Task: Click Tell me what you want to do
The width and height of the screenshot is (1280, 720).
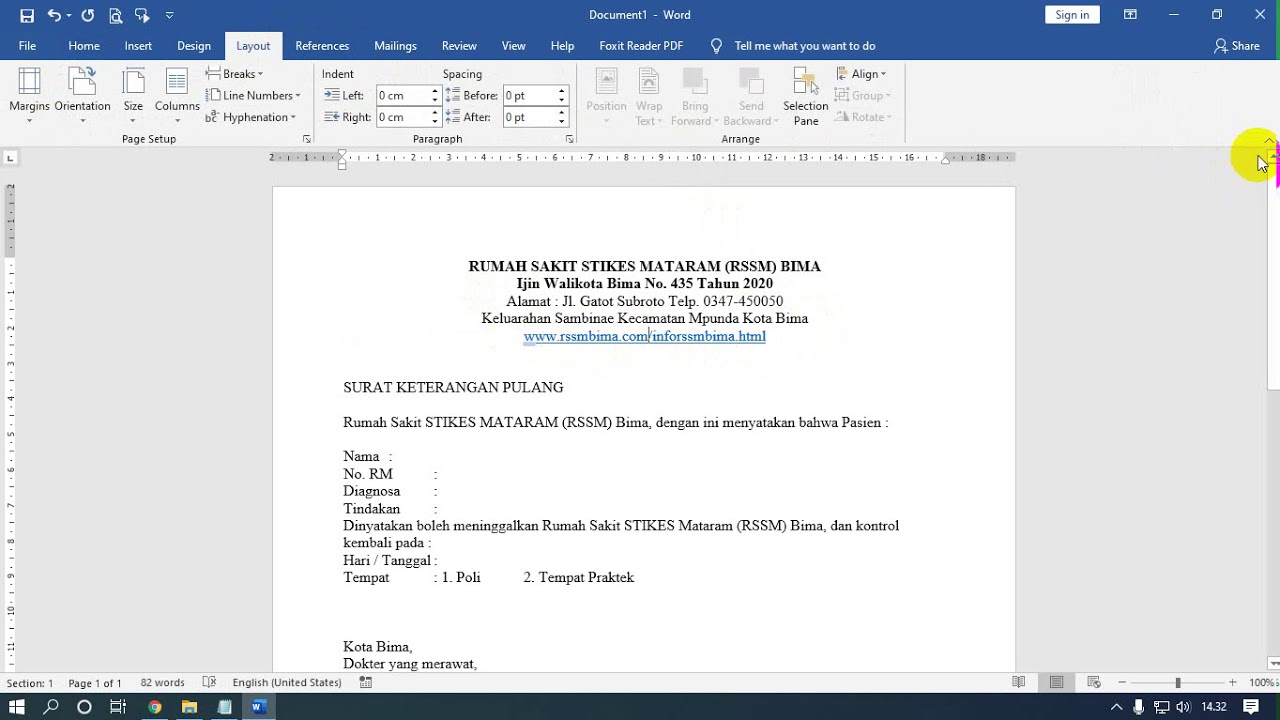Action: point(804,46)
